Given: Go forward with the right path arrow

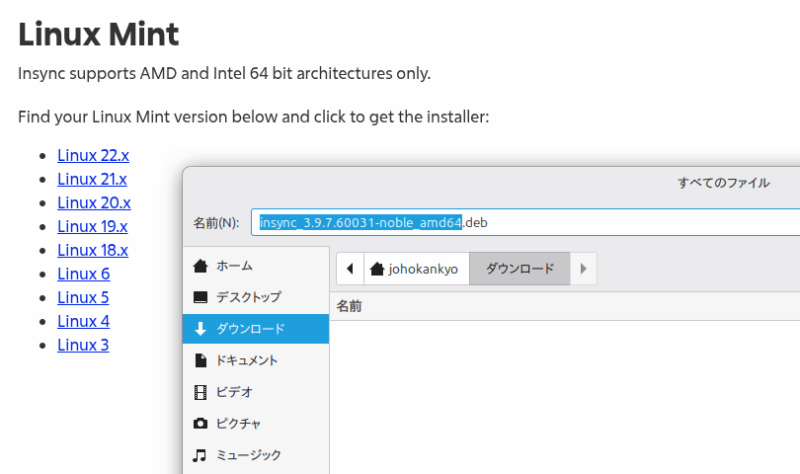Looking at the screenshot, I should [583, 268].
